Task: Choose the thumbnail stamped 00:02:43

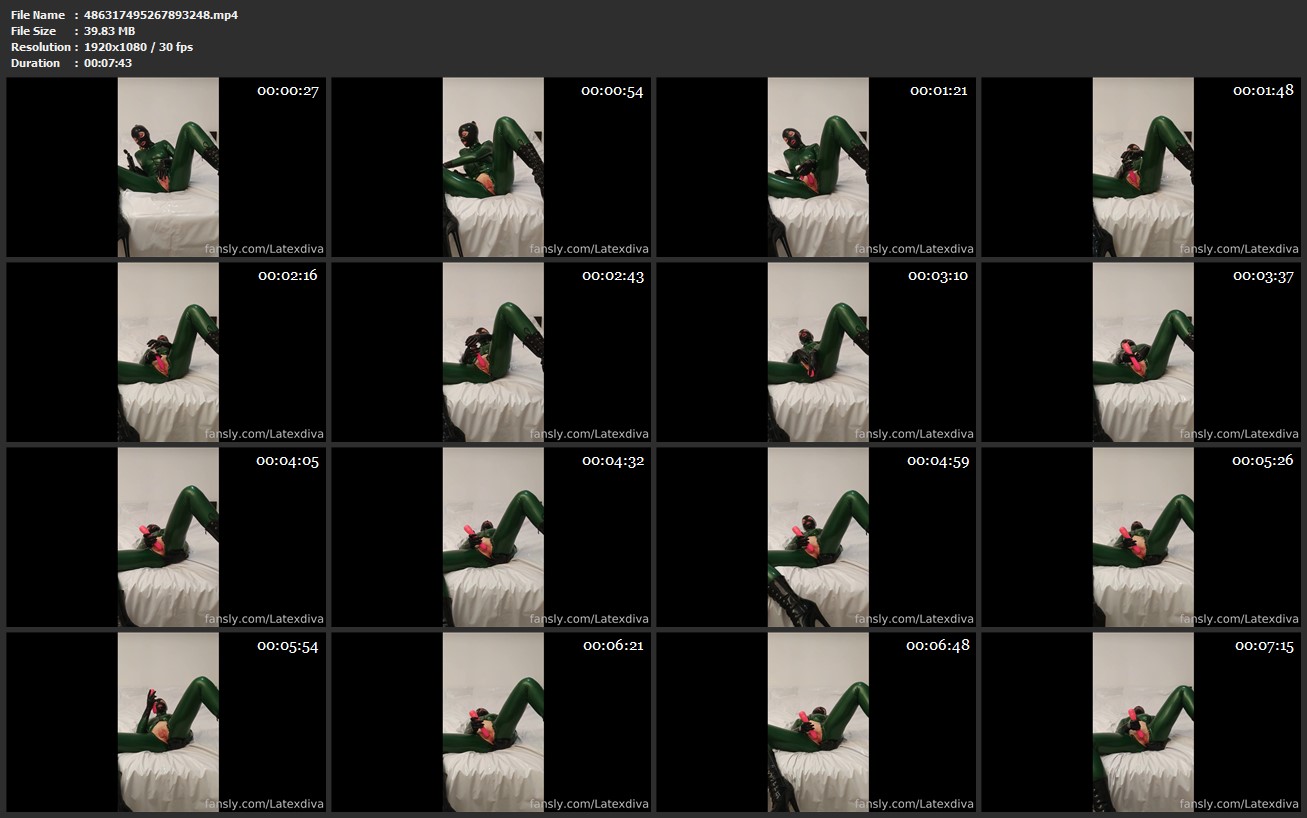Action: (x=491, y=352)
